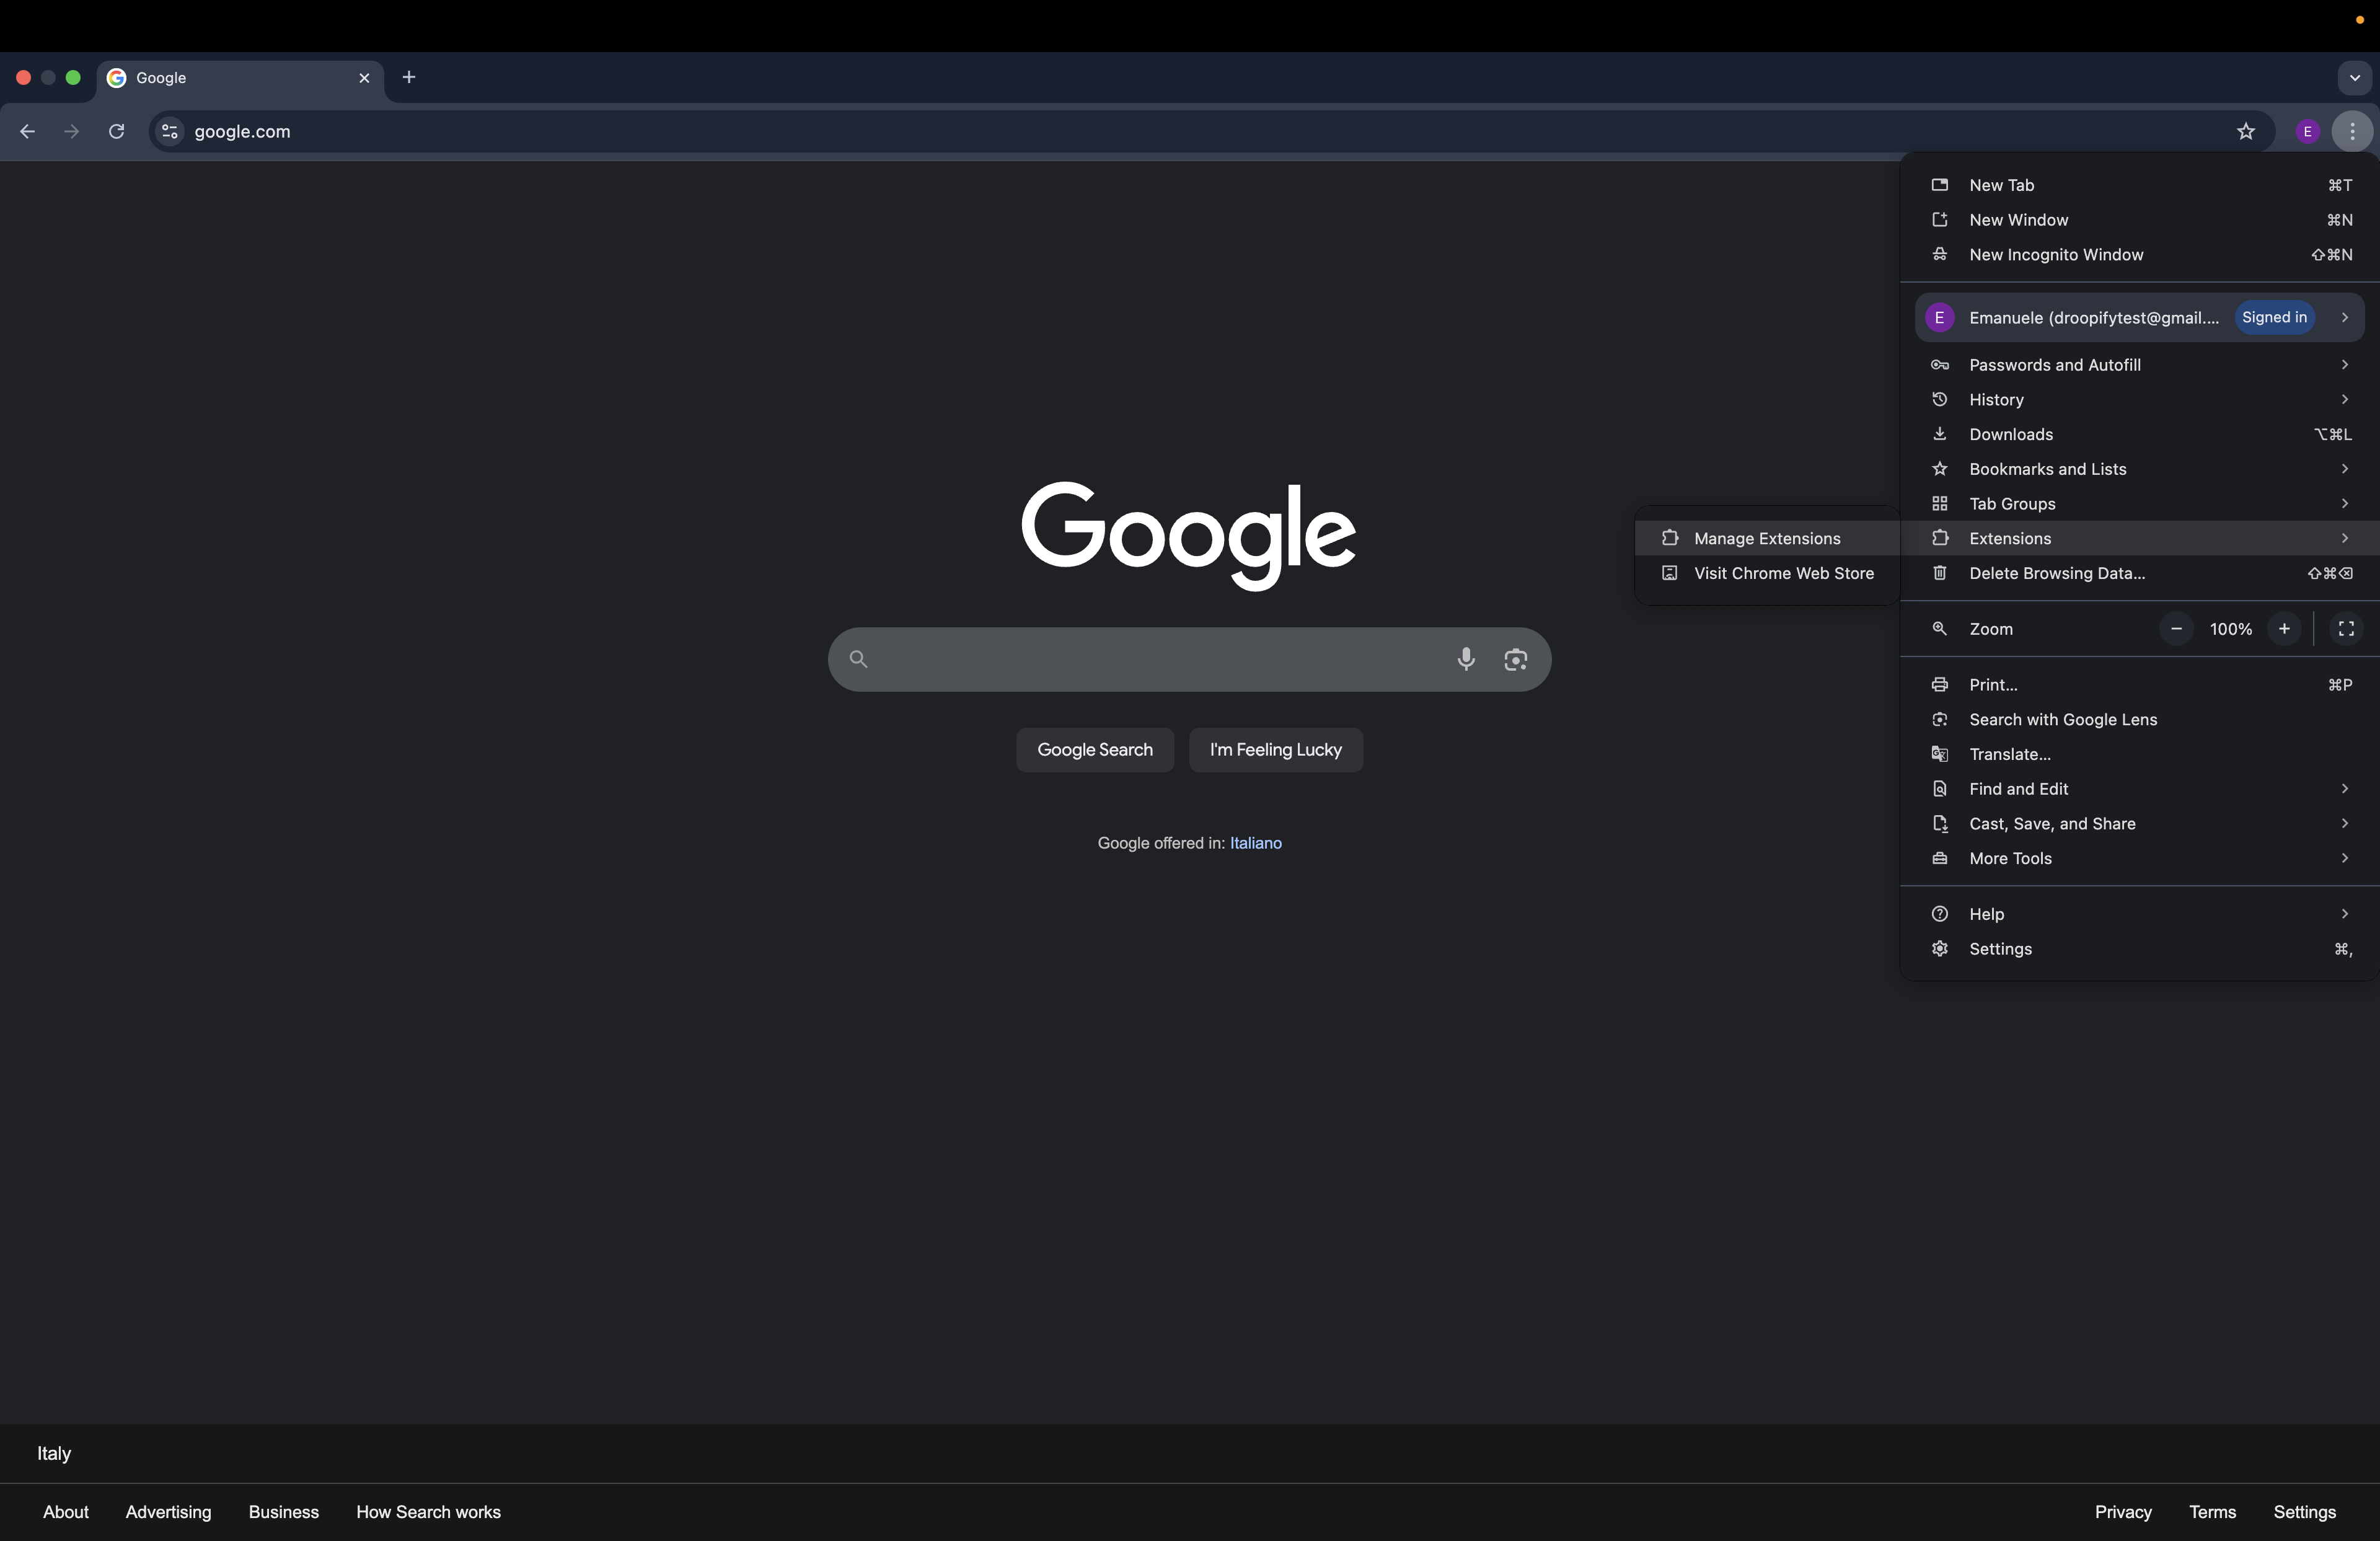This screenshot has width=2380, height=1541.
Task: Zoom in with the plus button
Action: [2284, 629]
